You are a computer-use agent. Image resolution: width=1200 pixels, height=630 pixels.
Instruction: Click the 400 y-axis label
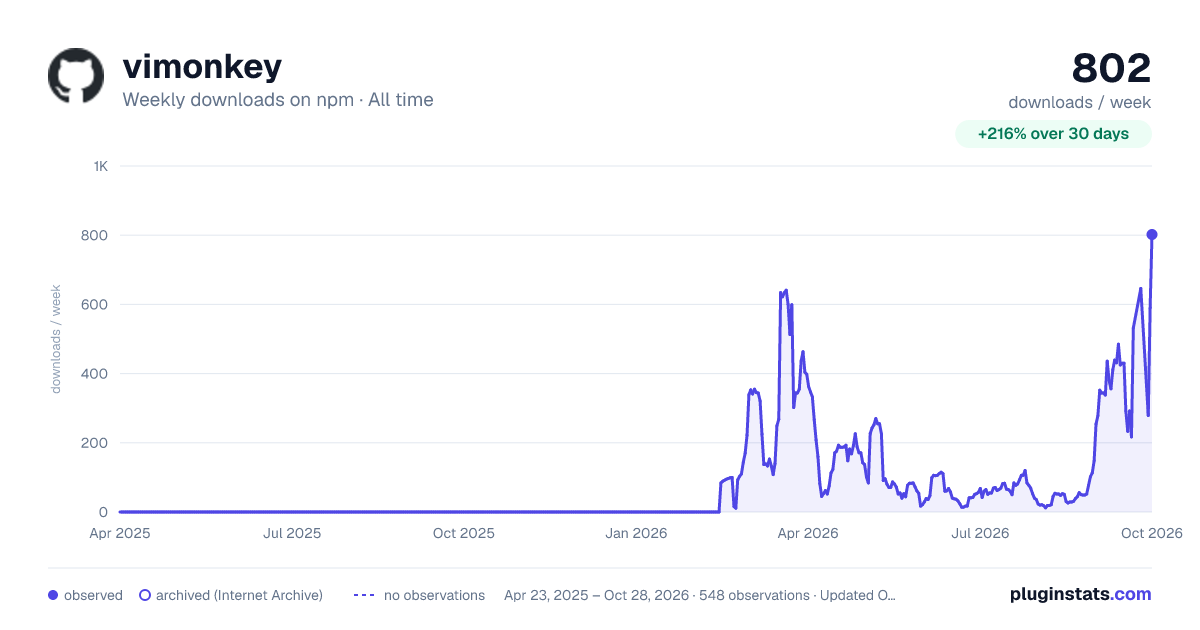95,373
